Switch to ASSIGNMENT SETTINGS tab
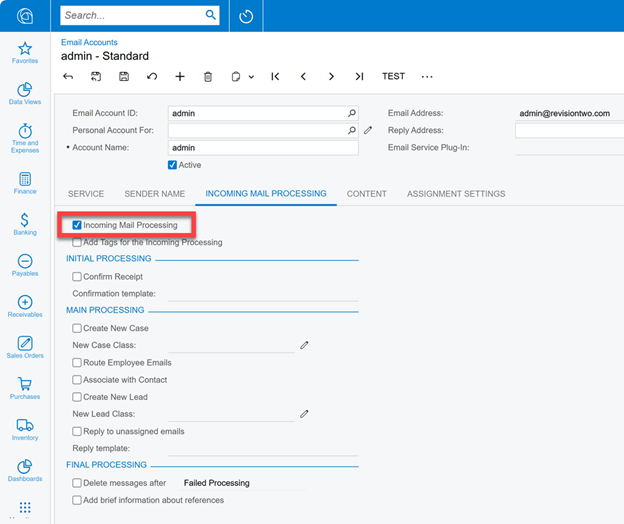 (x=456, y=194)
